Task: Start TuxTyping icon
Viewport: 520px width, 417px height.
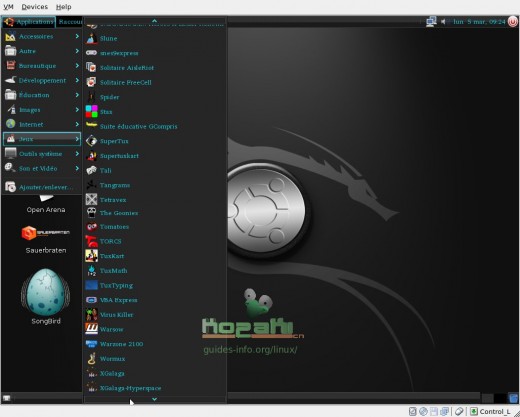Action: [x=91, y=285]
